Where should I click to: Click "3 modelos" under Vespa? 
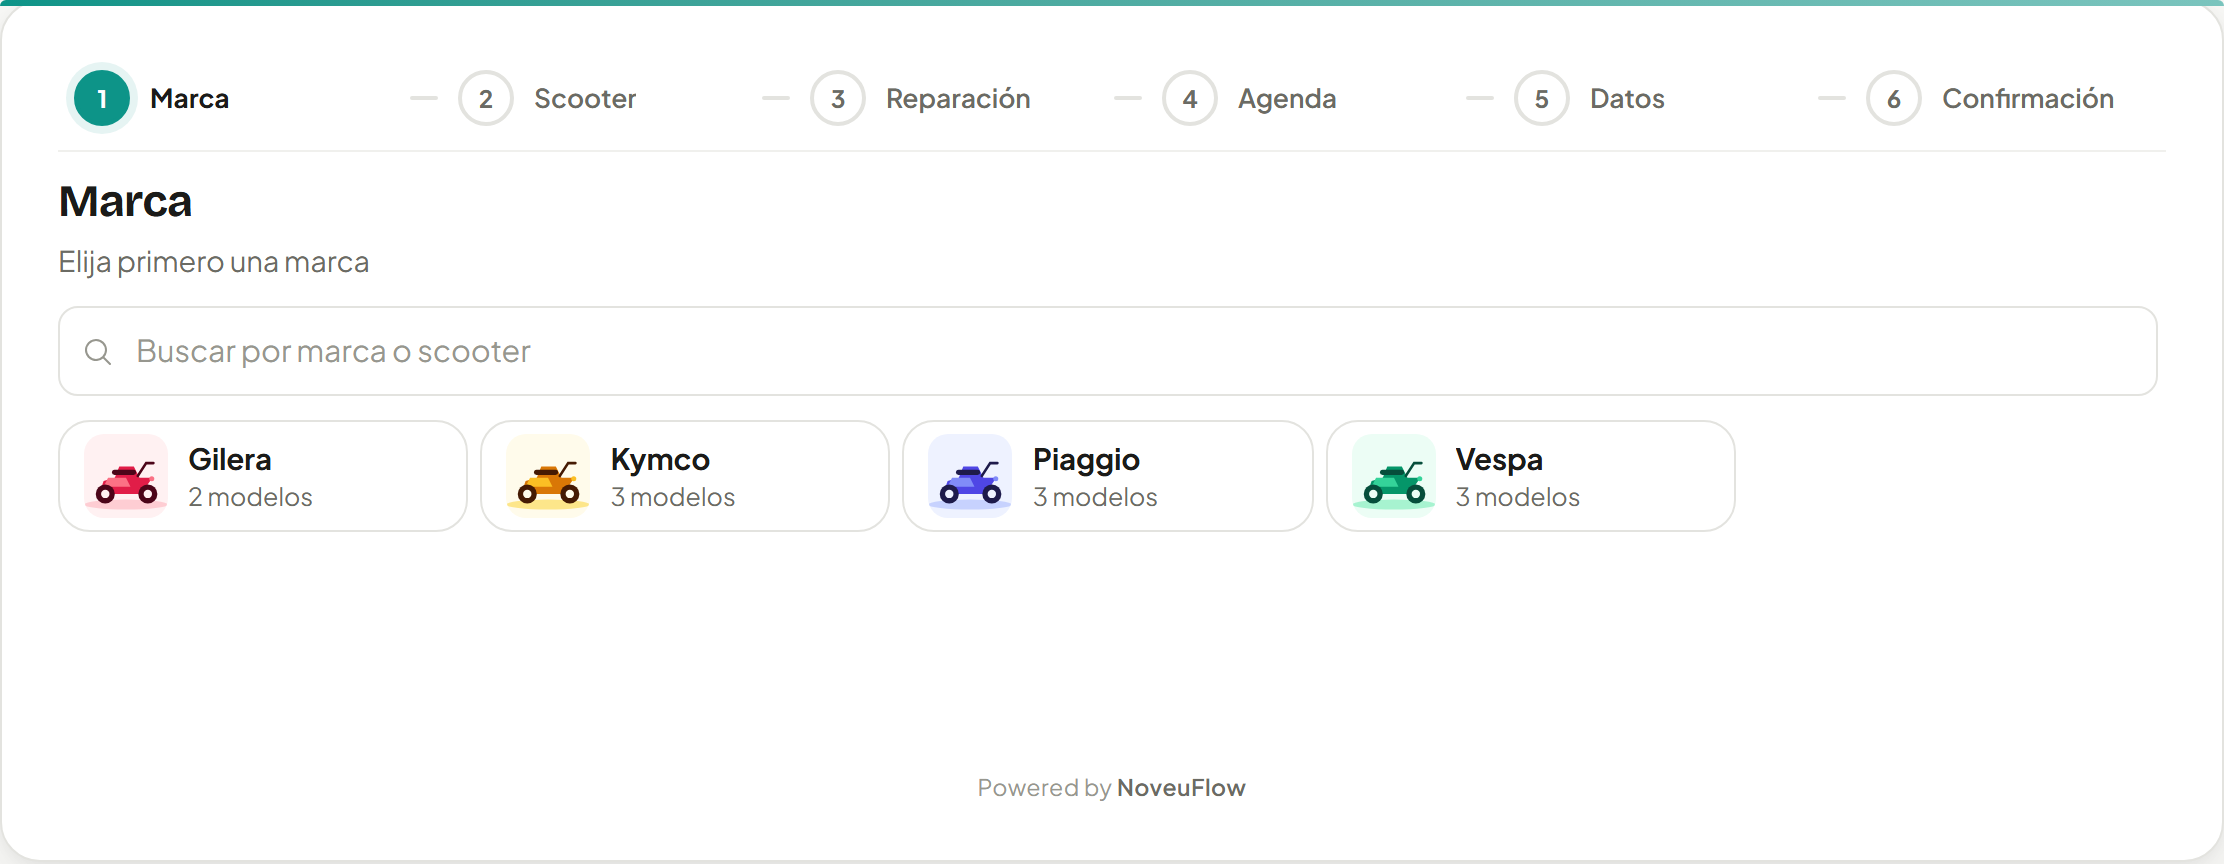click(x=1518, y=497)
